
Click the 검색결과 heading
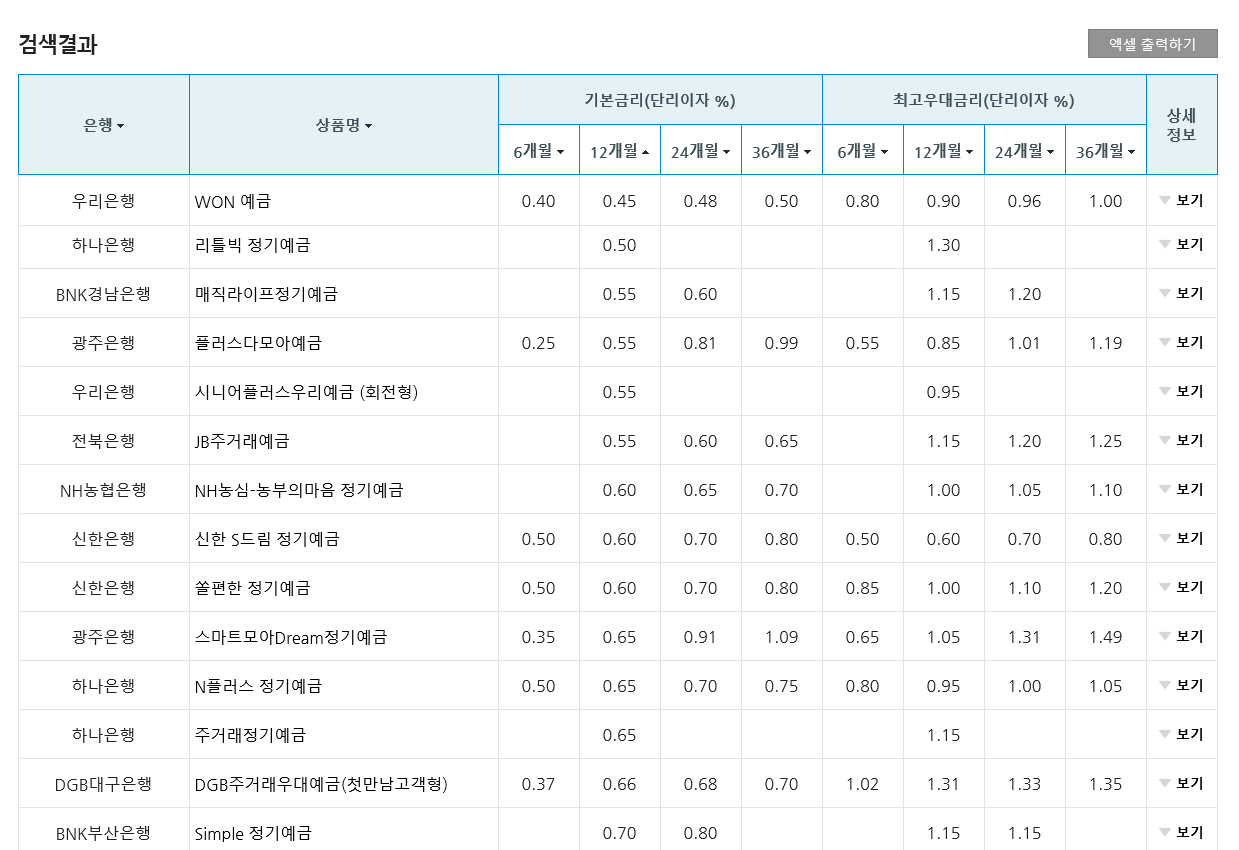pyautogui.click(x=58, y=44)
